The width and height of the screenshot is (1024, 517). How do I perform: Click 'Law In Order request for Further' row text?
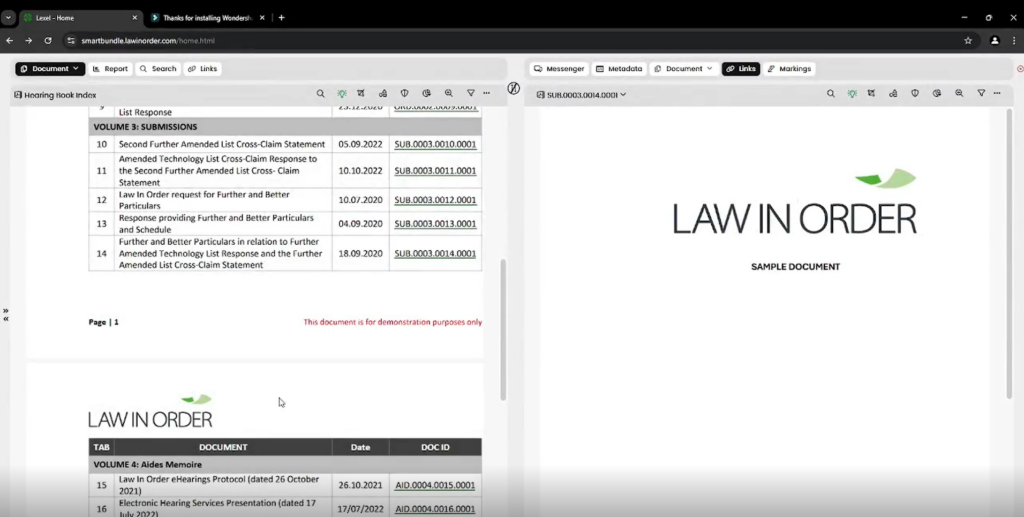[x=204, y=200]
